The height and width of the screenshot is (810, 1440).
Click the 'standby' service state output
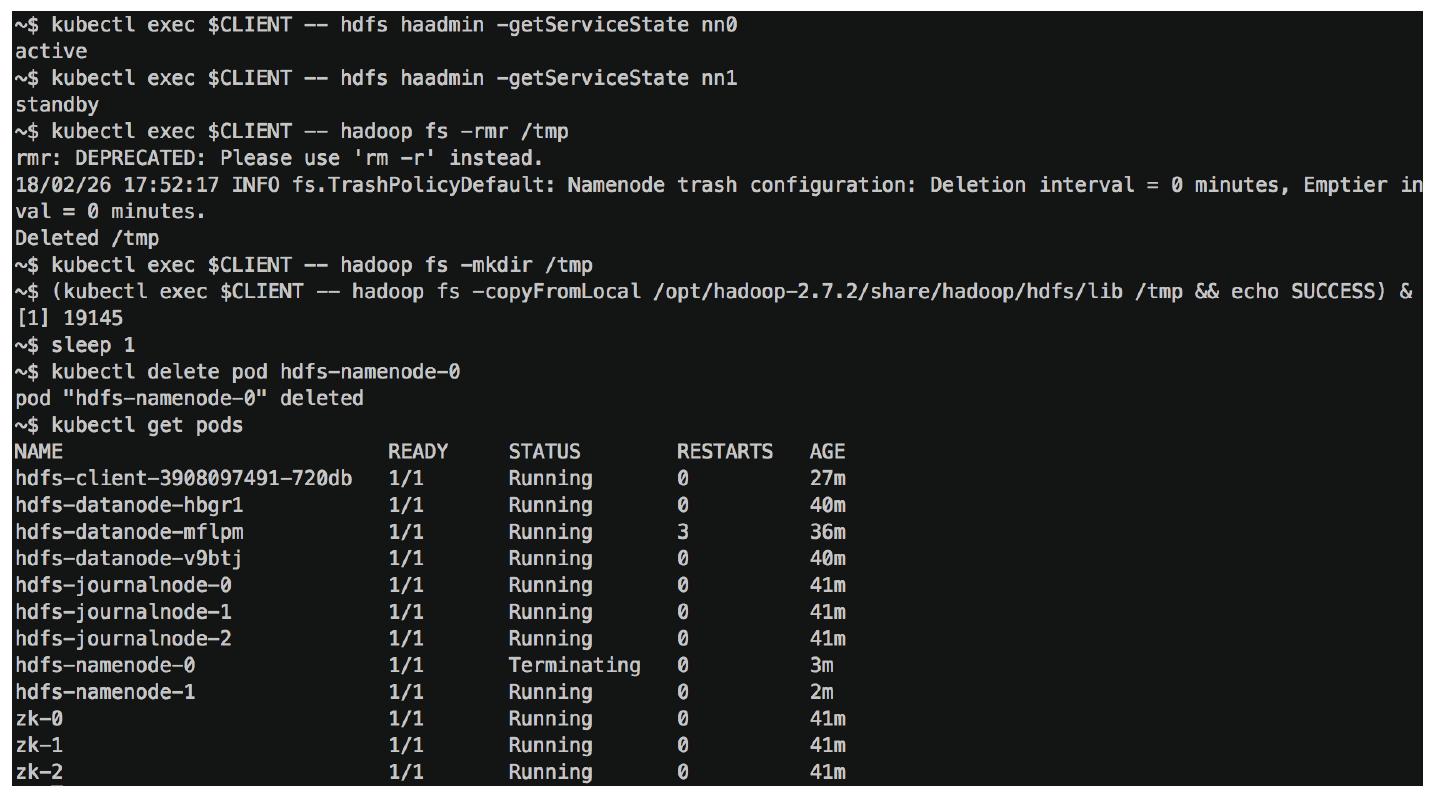(57, 104)
